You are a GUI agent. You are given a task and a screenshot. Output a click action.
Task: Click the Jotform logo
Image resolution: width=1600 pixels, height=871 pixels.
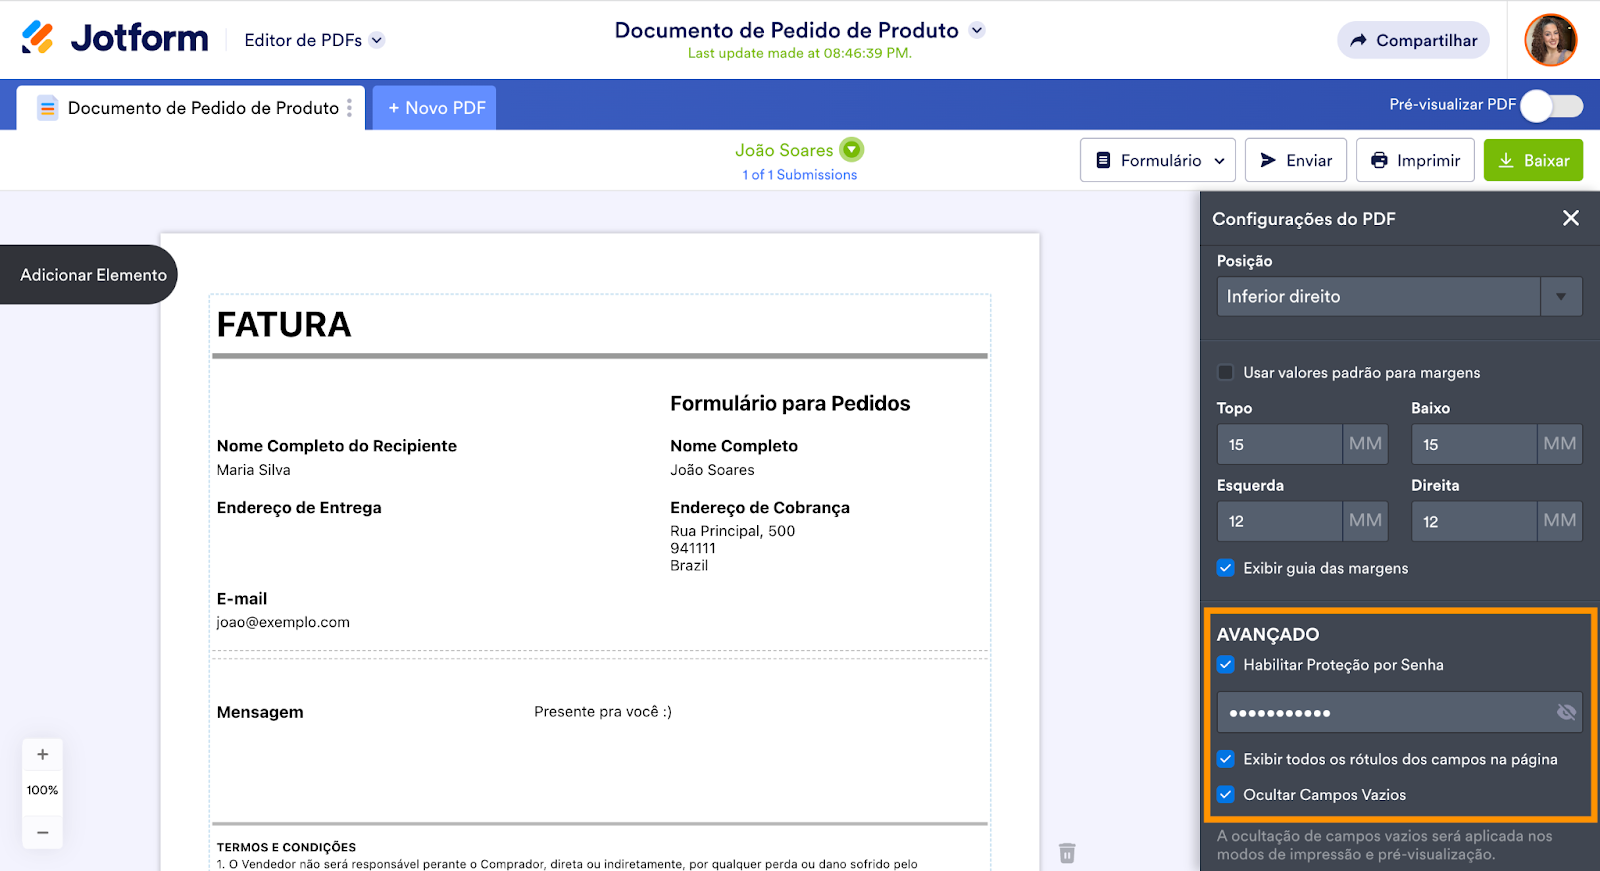[115, 38]
